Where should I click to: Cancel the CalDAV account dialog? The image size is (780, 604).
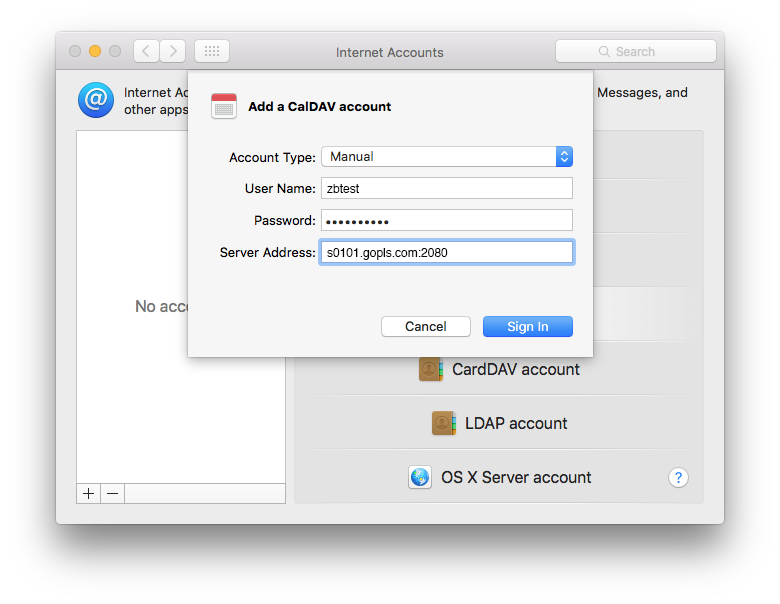pyautogui.click(x=426, y=326)
